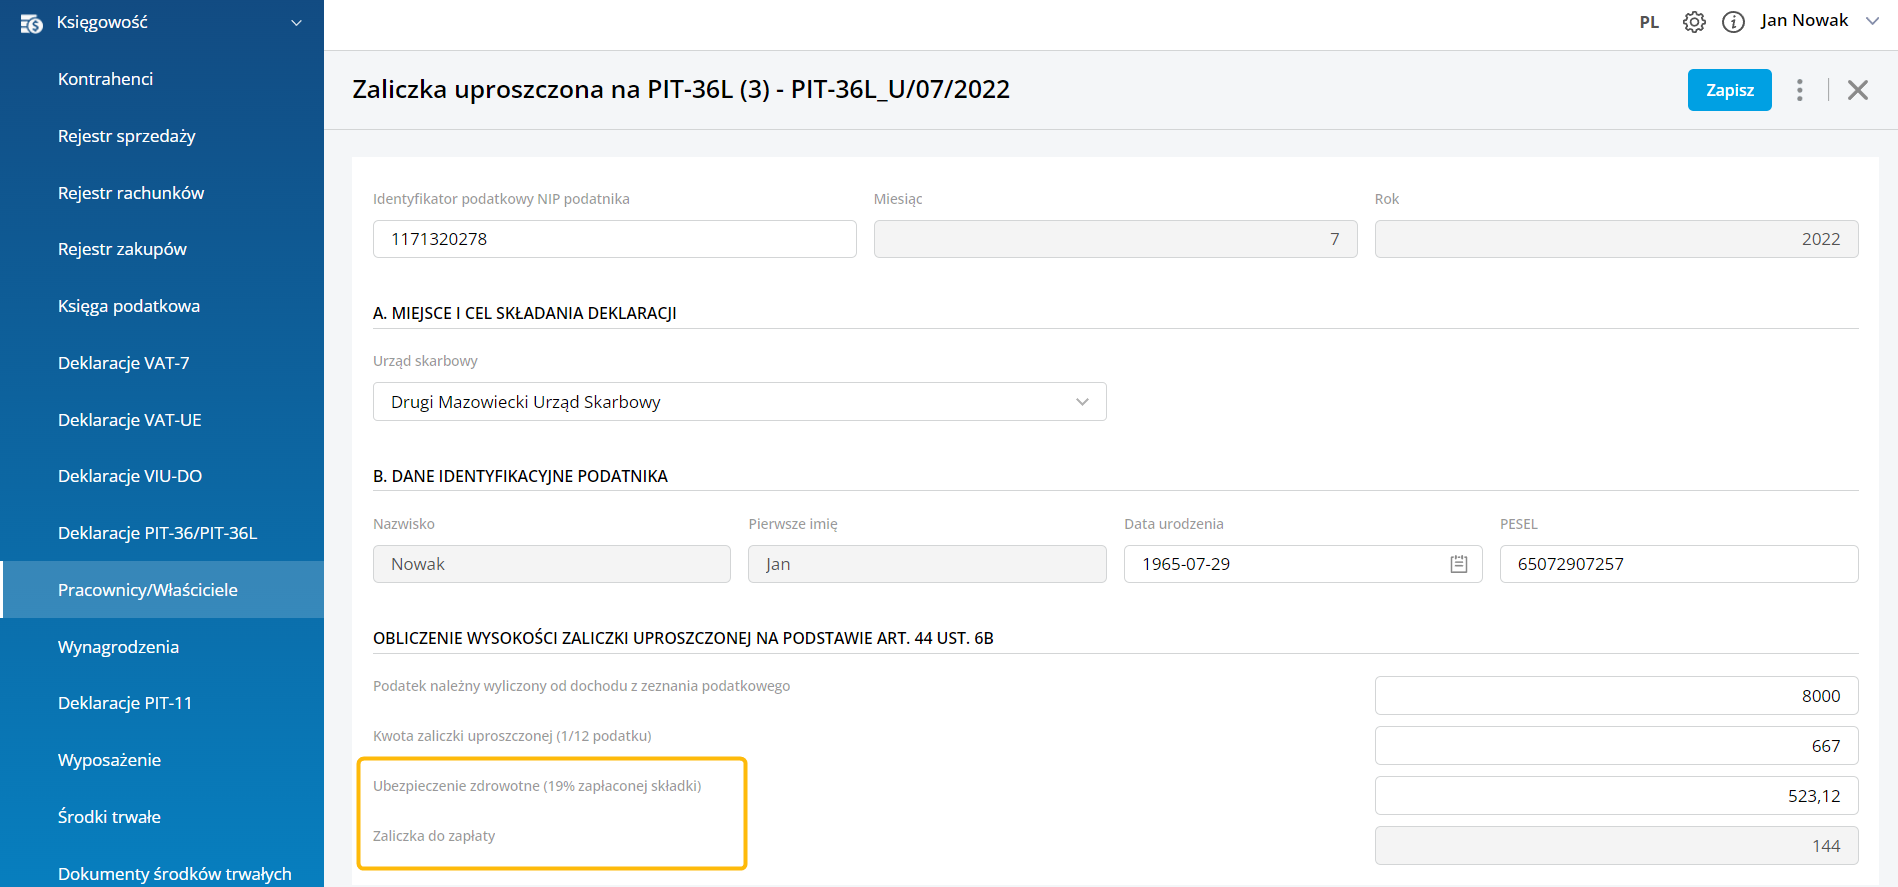Select Deklaracje VAT-7 menu item
This screenshot has height=887, width=1898.
(123, 363)
